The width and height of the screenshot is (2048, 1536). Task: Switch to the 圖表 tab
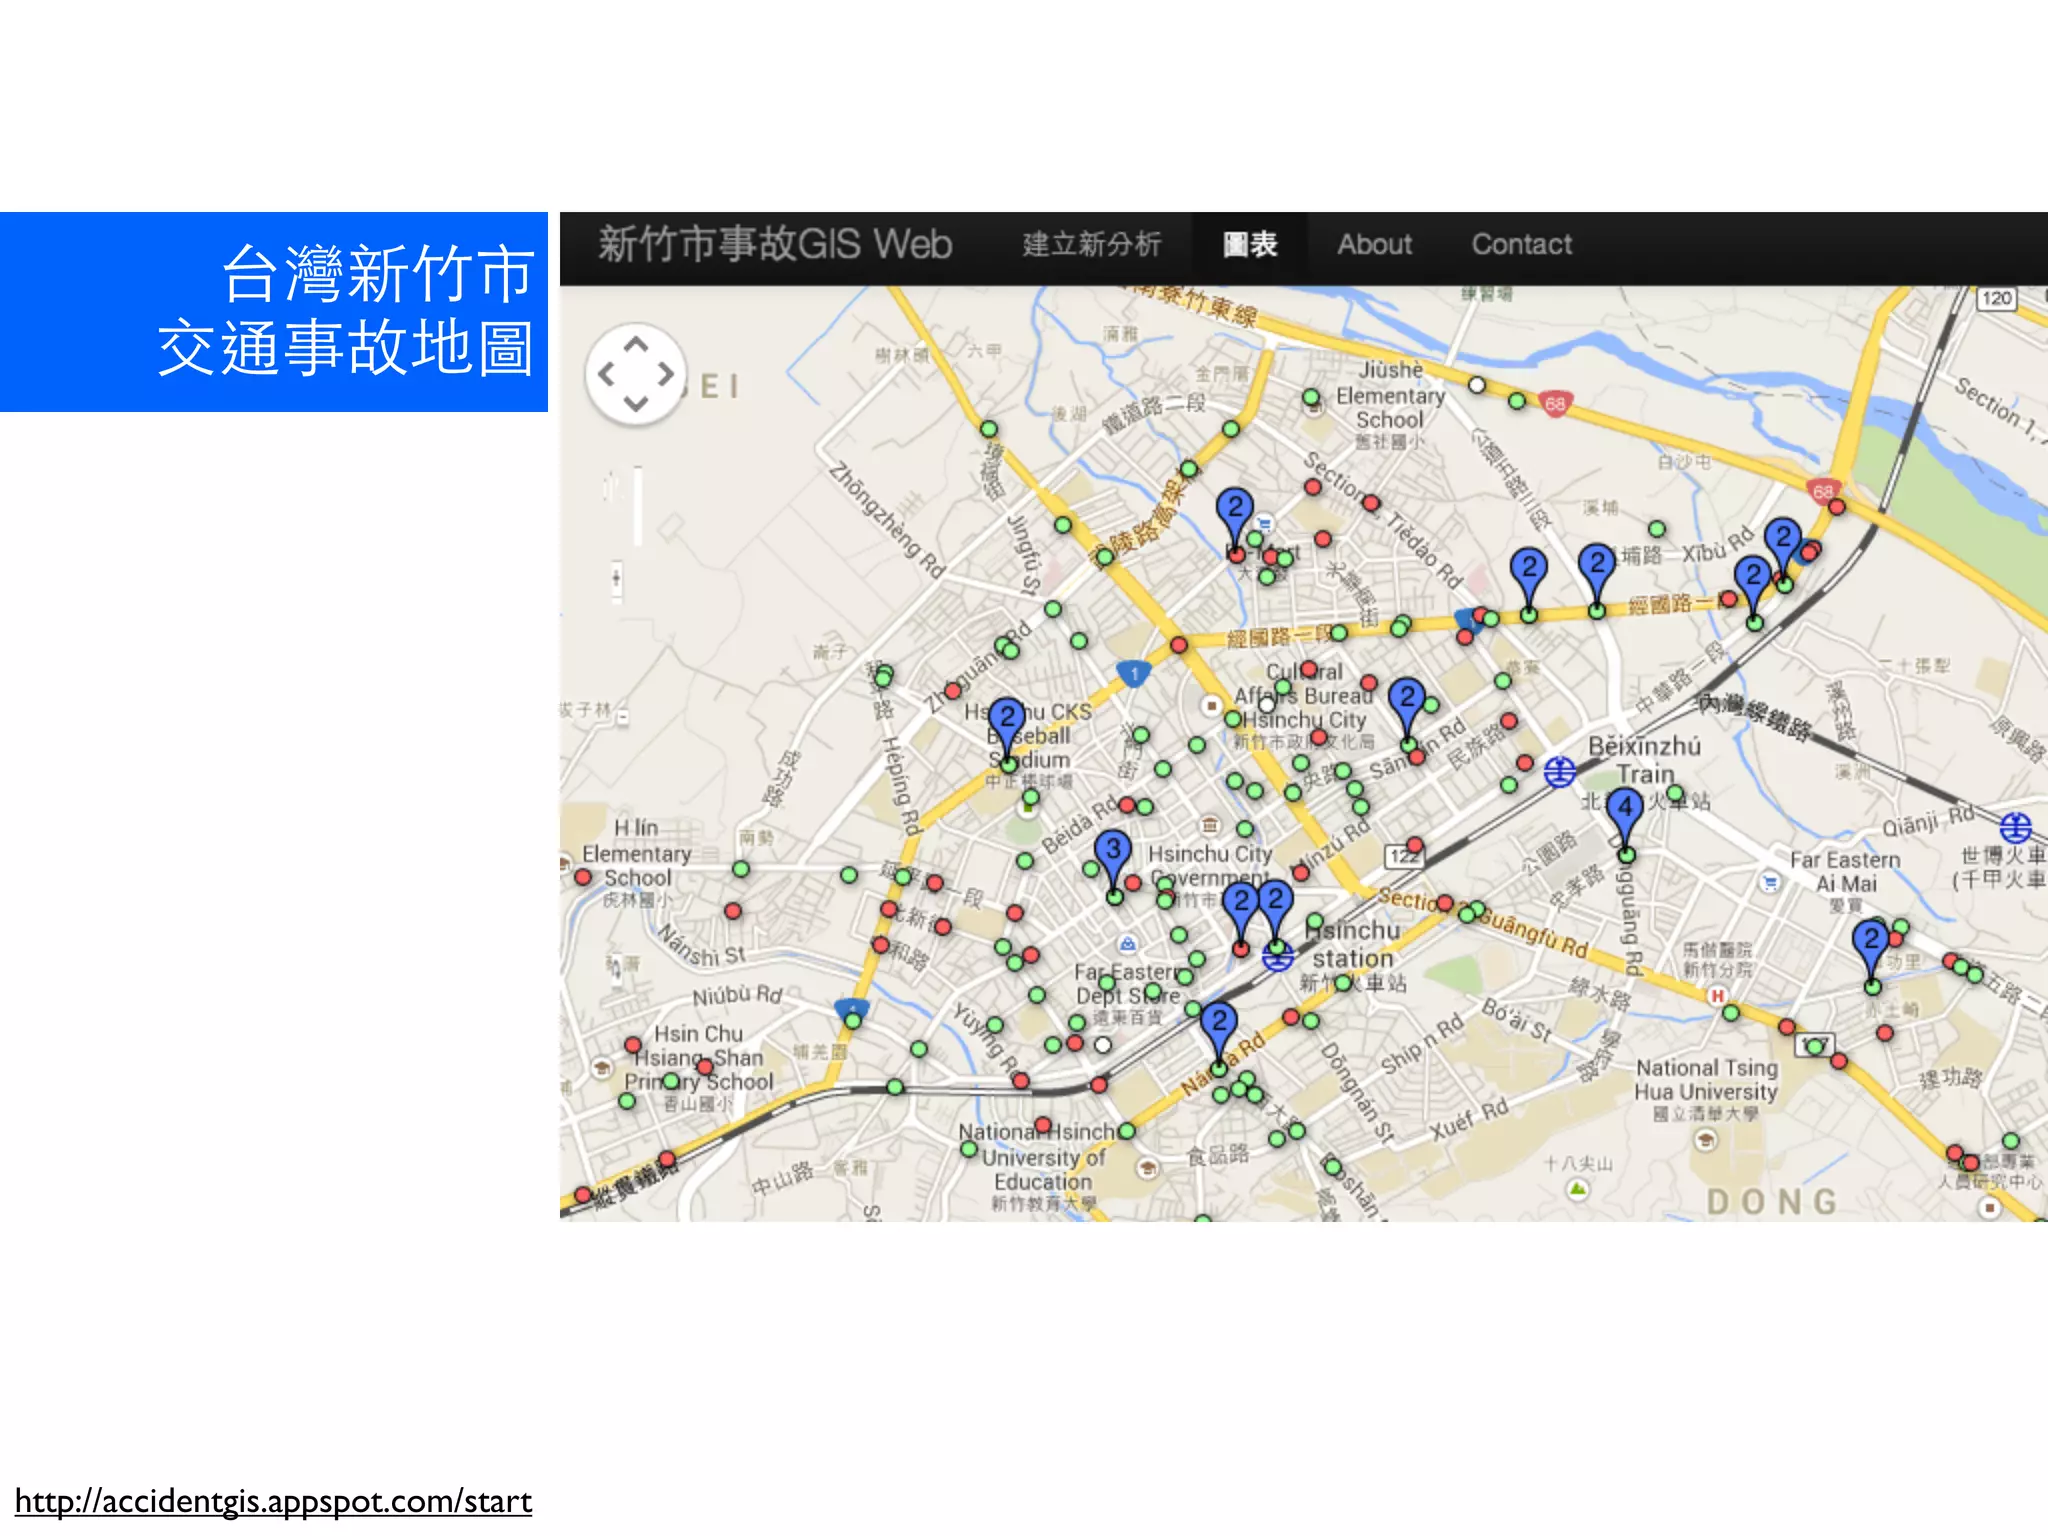(1250, 244)
